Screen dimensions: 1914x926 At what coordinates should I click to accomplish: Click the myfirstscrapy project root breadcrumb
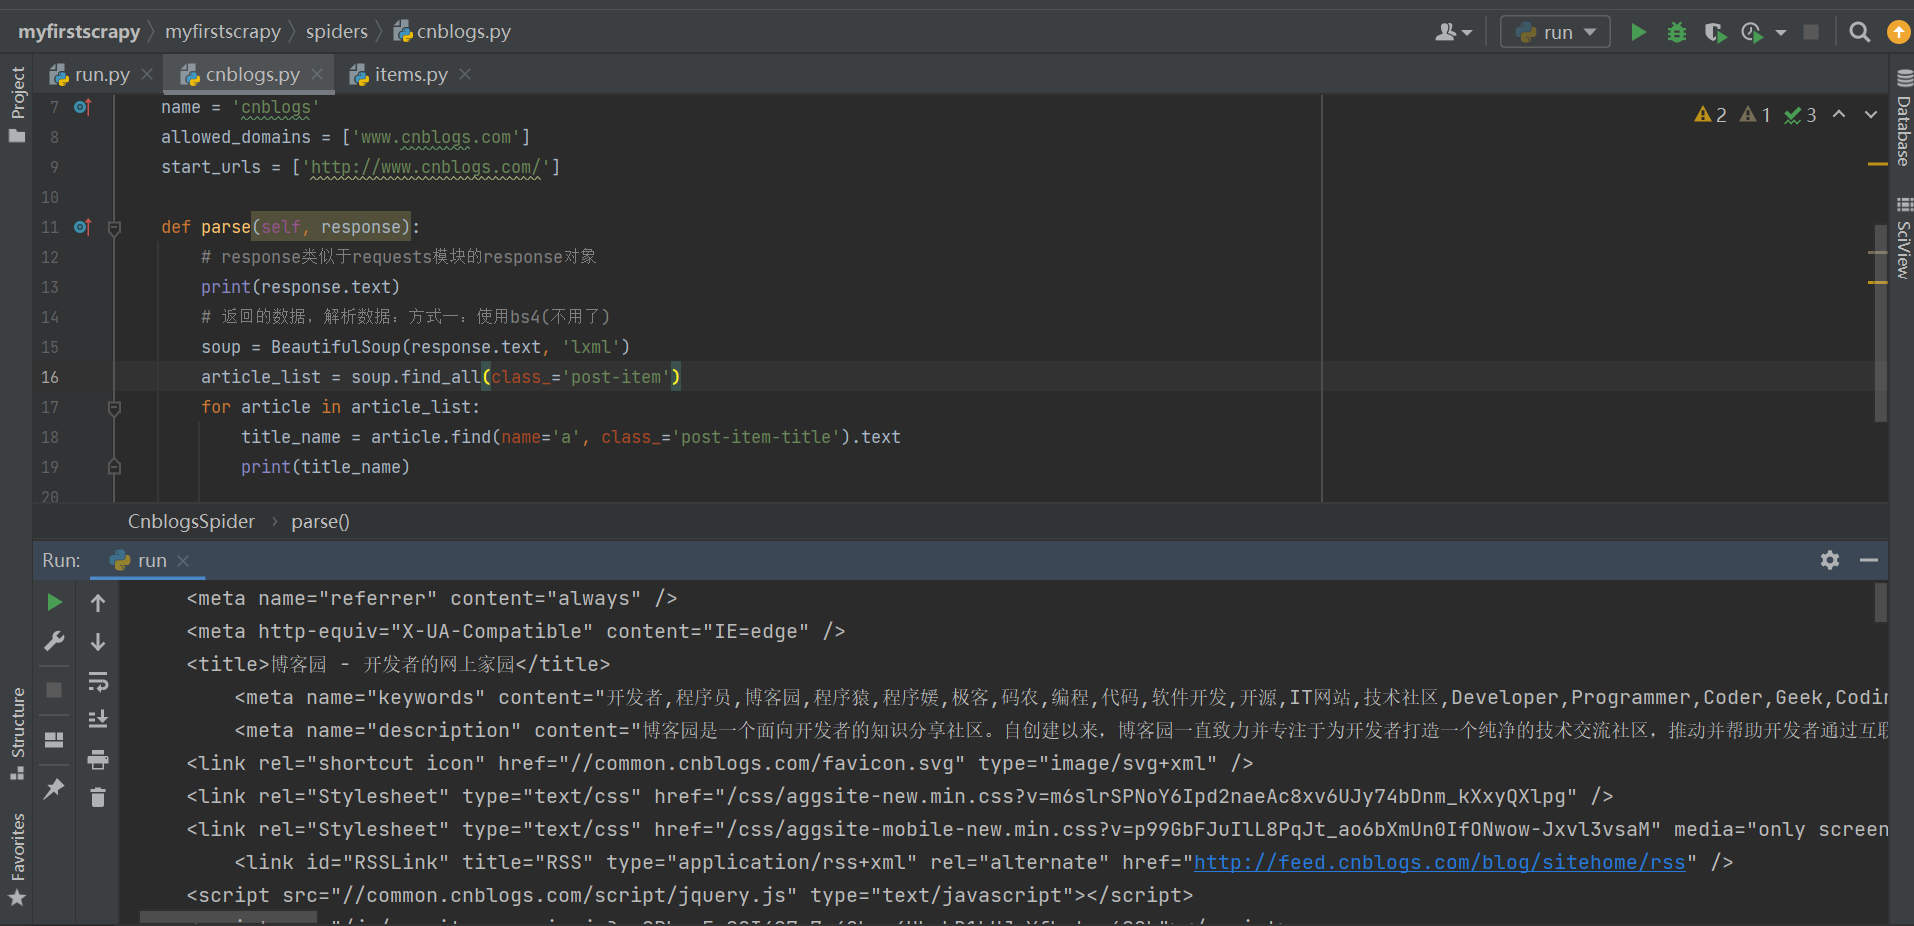(x=79, y=32)
